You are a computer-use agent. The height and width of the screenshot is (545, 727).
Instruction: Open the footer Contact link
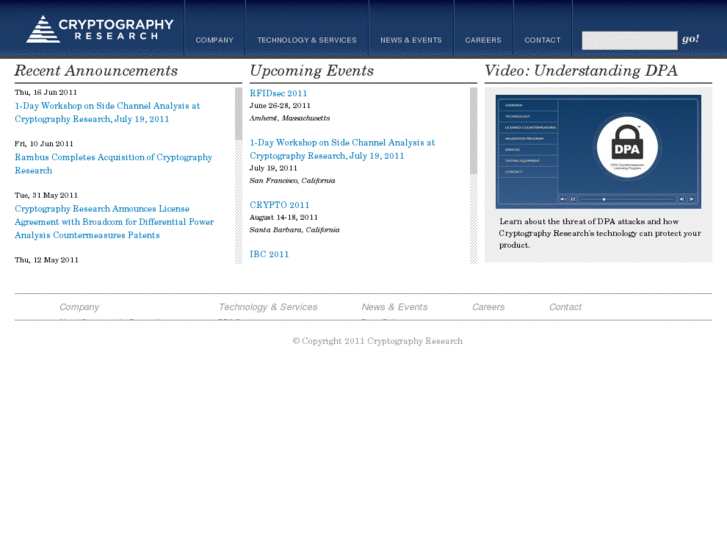pyautogui.click(x=565, y=307)
